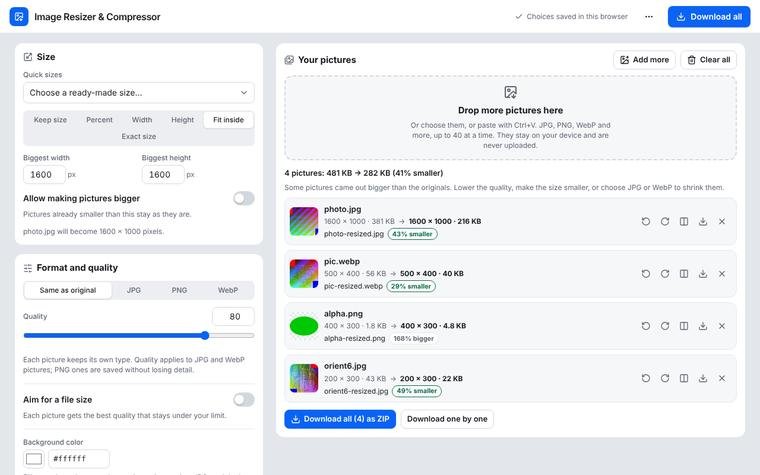Open the background color swatch picker
Viewport: 760px width, 475px height.
click(33, 459)
